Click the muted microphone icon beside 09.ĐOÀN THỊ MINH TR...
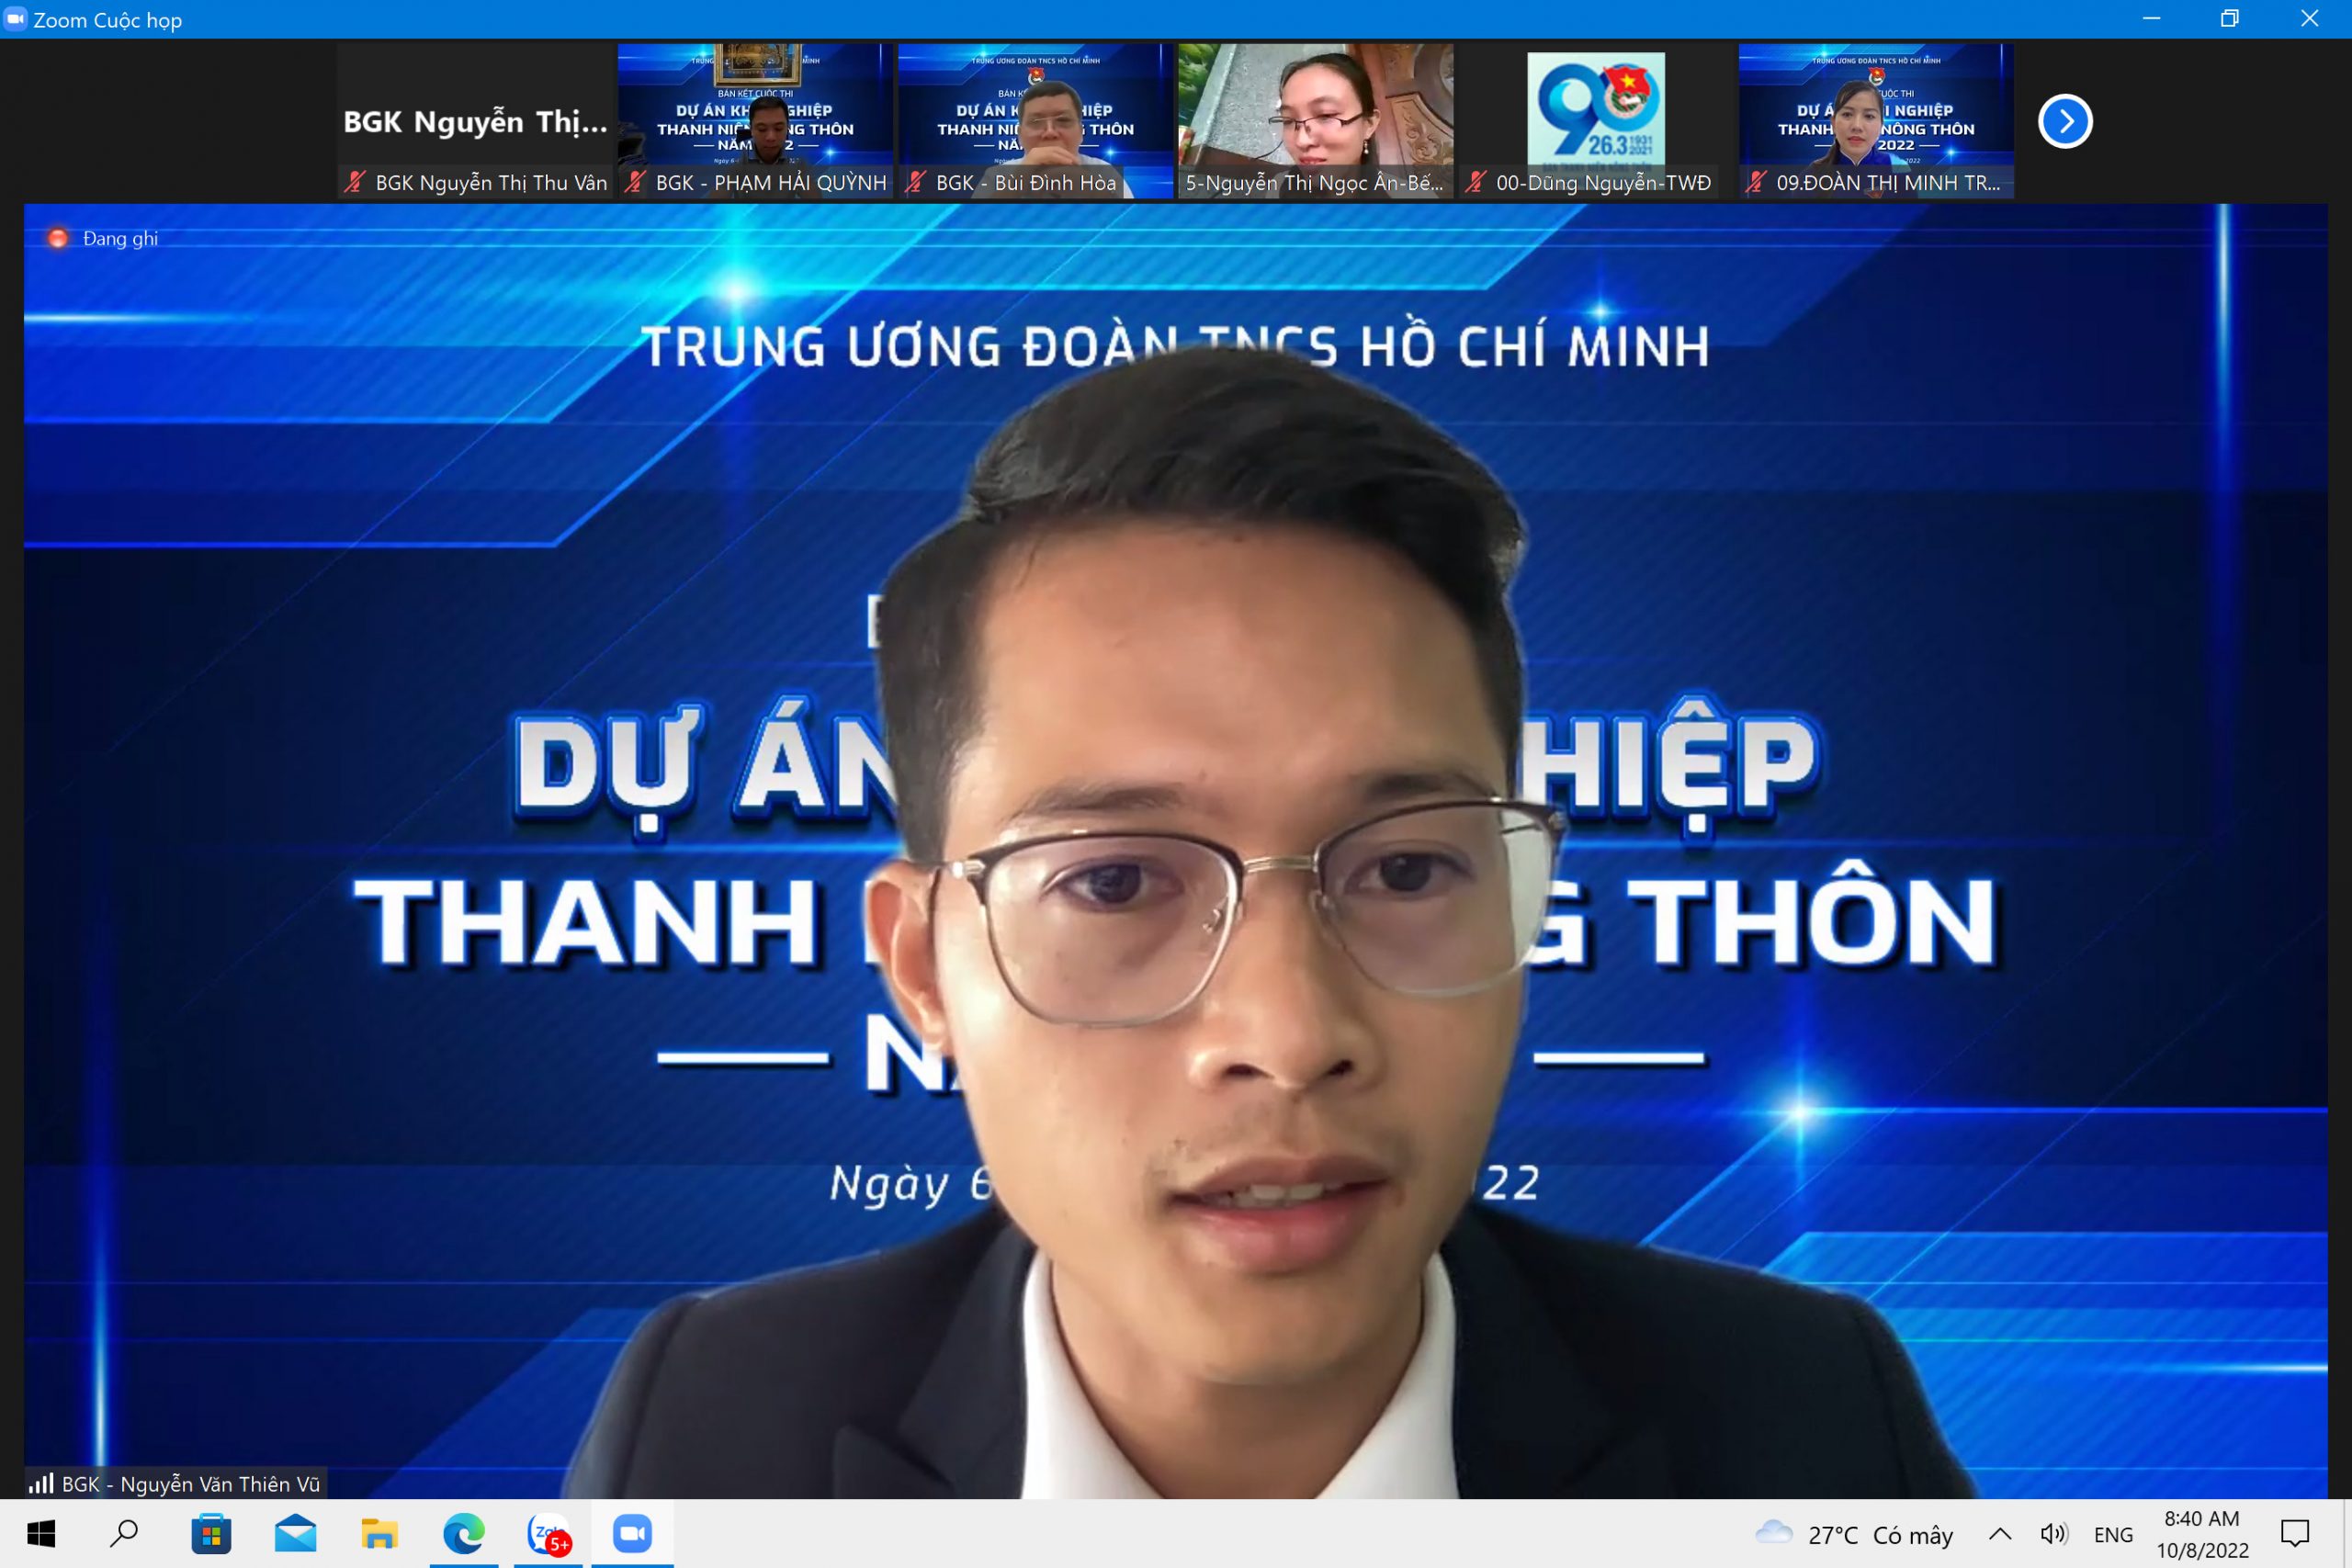The image size is (2352, 1568). point(1756,182)
